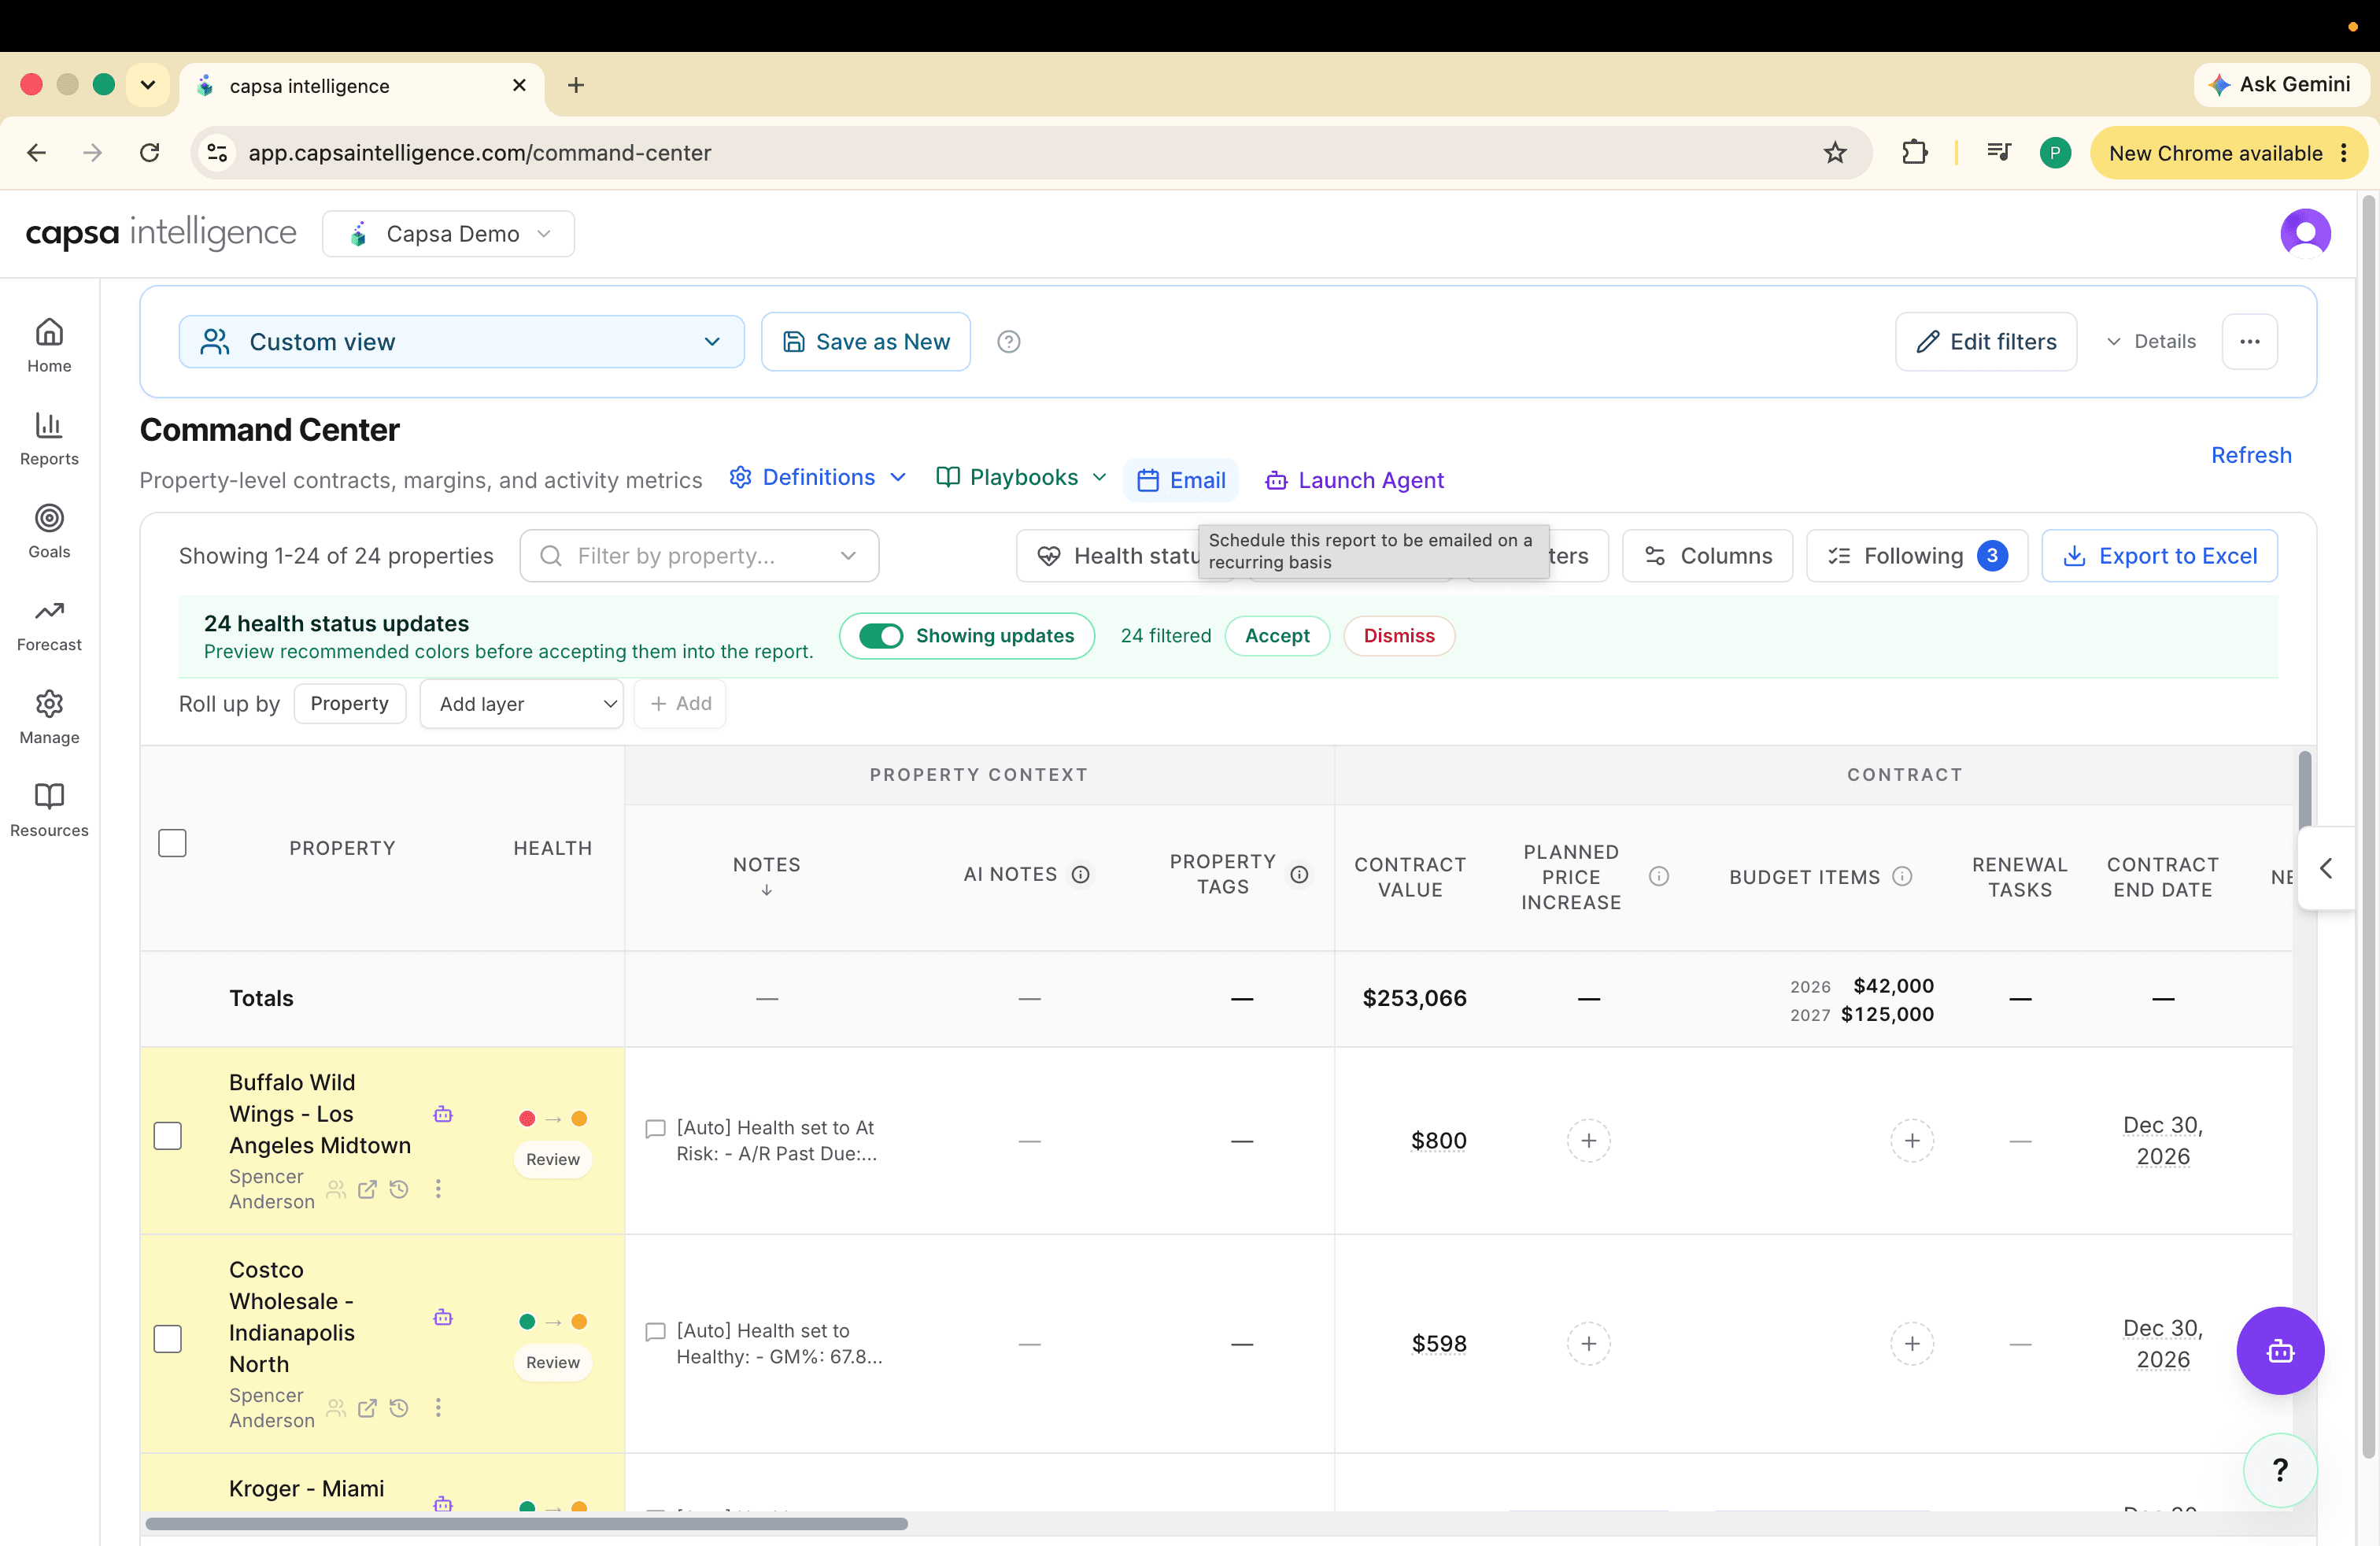
Task: Open the Filter by property combo box
Action: pyautogui.click(x=699, y=556)
